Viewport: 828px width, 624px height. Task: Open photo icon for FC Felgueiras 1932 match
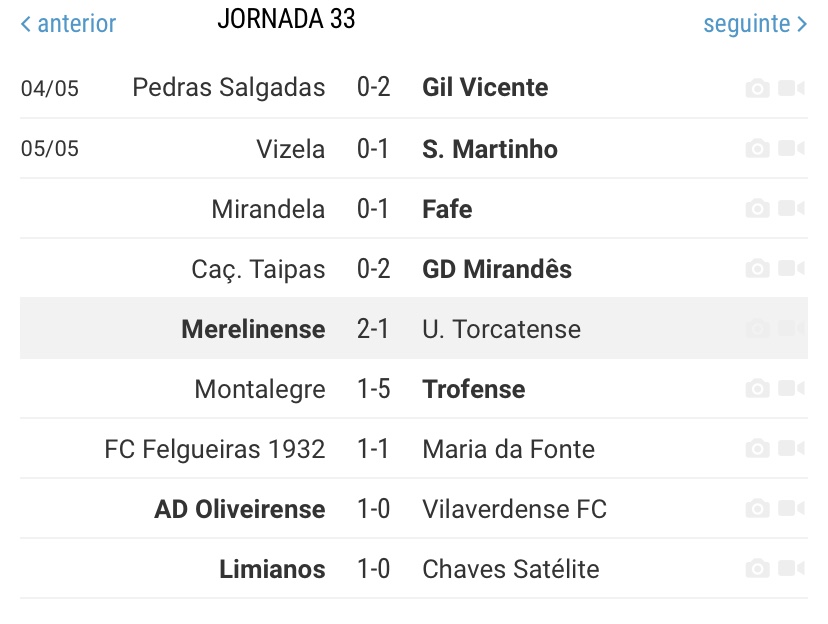[757, 449]
